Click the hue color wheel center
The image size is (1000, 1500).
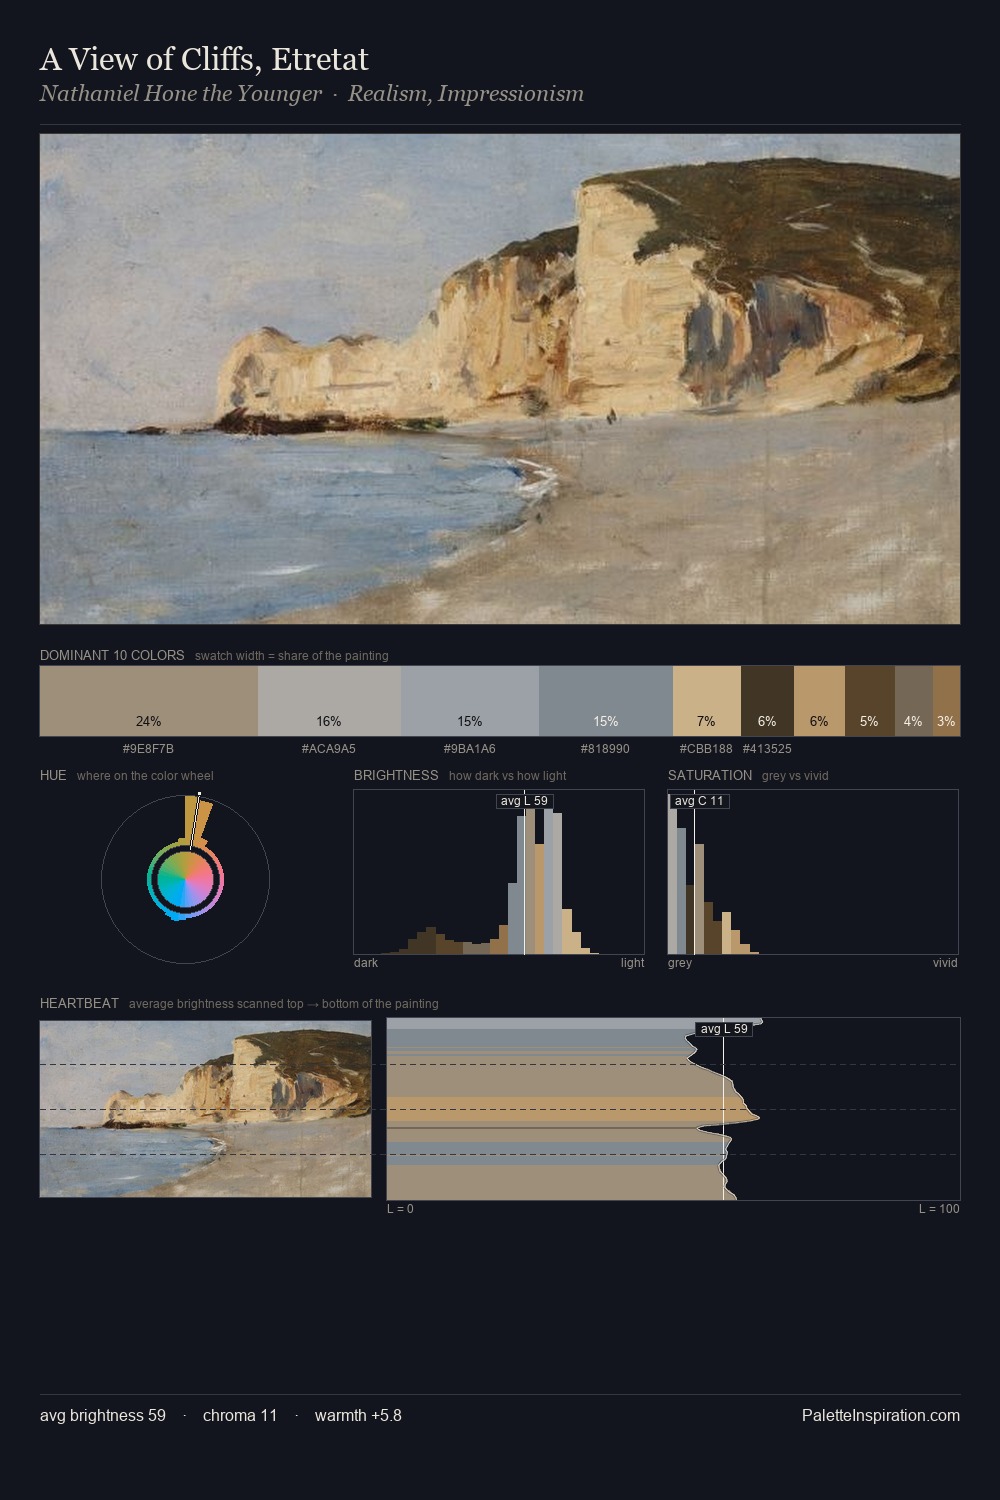[185, 880]
